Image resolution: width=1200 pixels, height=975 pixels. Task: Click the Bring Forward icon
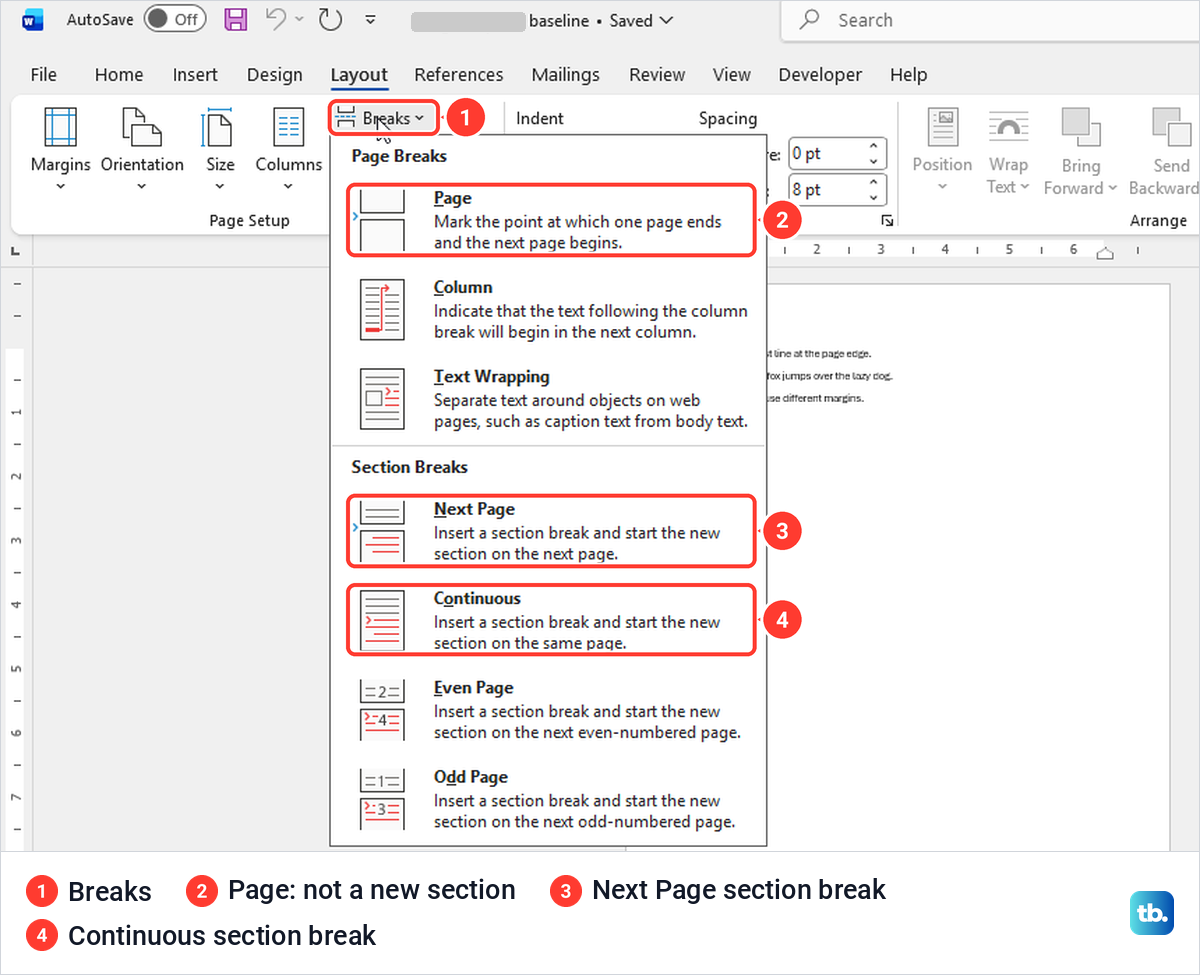1081,128
